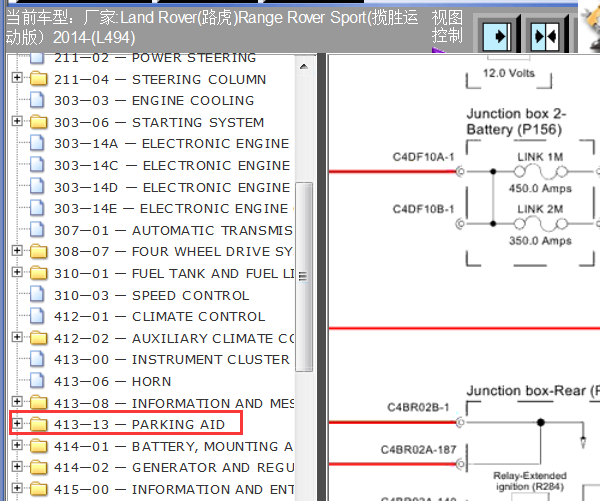Click the collapse-arrows view control button

point(545,37)
